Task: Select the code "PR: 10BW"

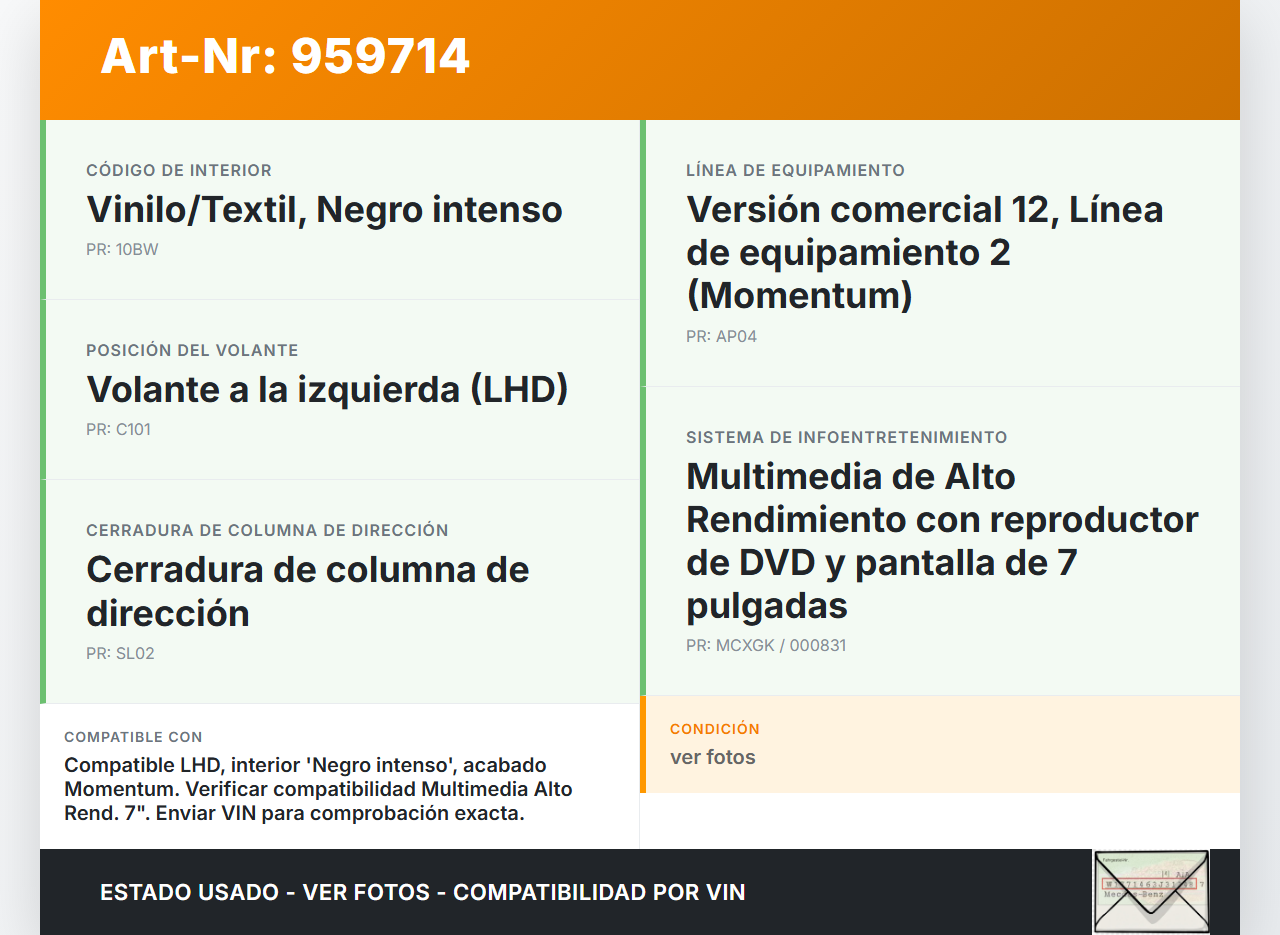Action: click(x=122, y=250)
